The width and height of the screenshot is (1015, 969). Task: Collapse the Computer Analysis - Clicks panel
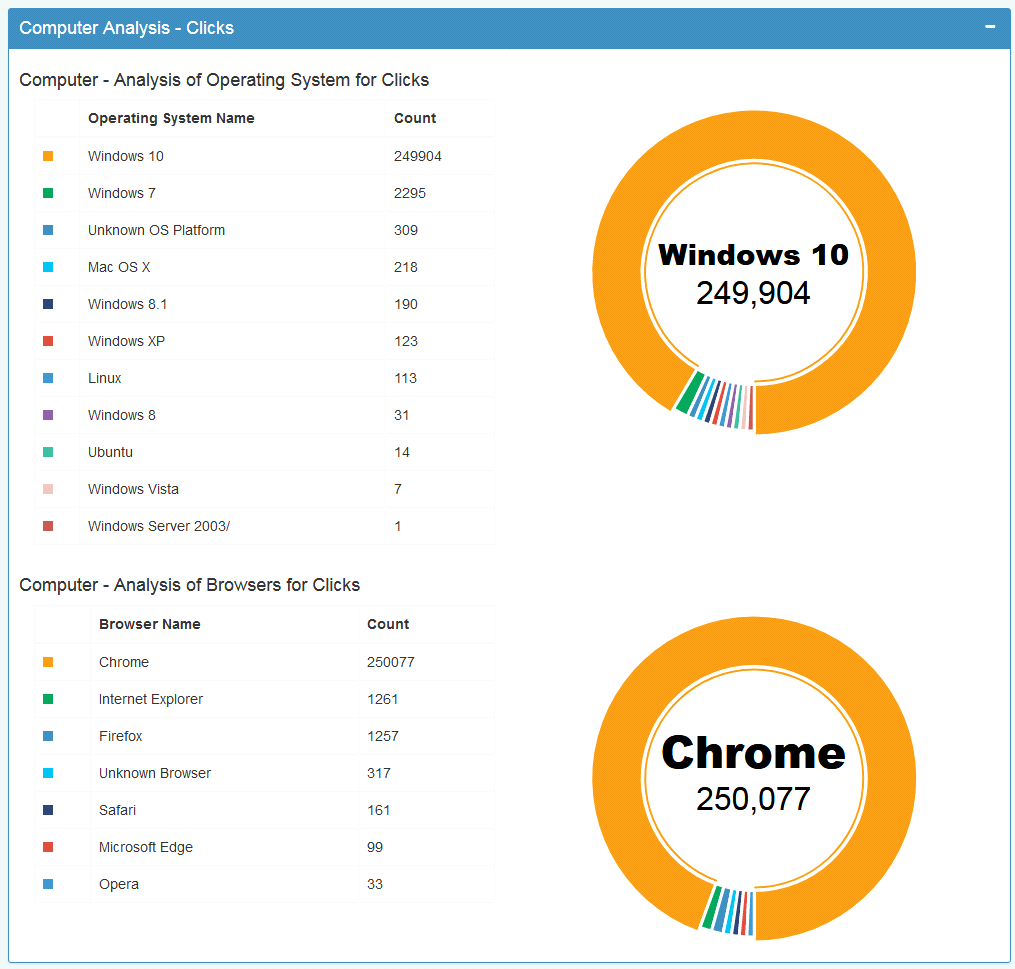coord(990,27)
